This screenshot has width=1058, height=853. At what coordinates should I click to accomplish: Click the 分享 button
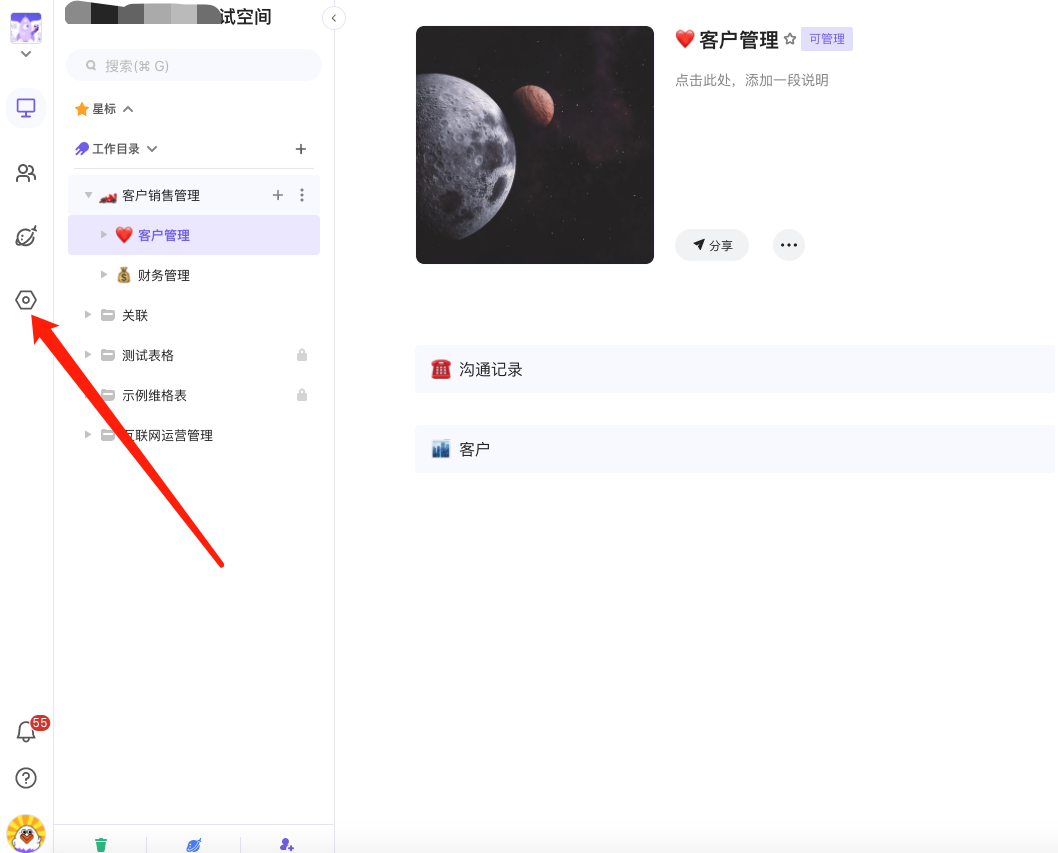tap(711, 244)
